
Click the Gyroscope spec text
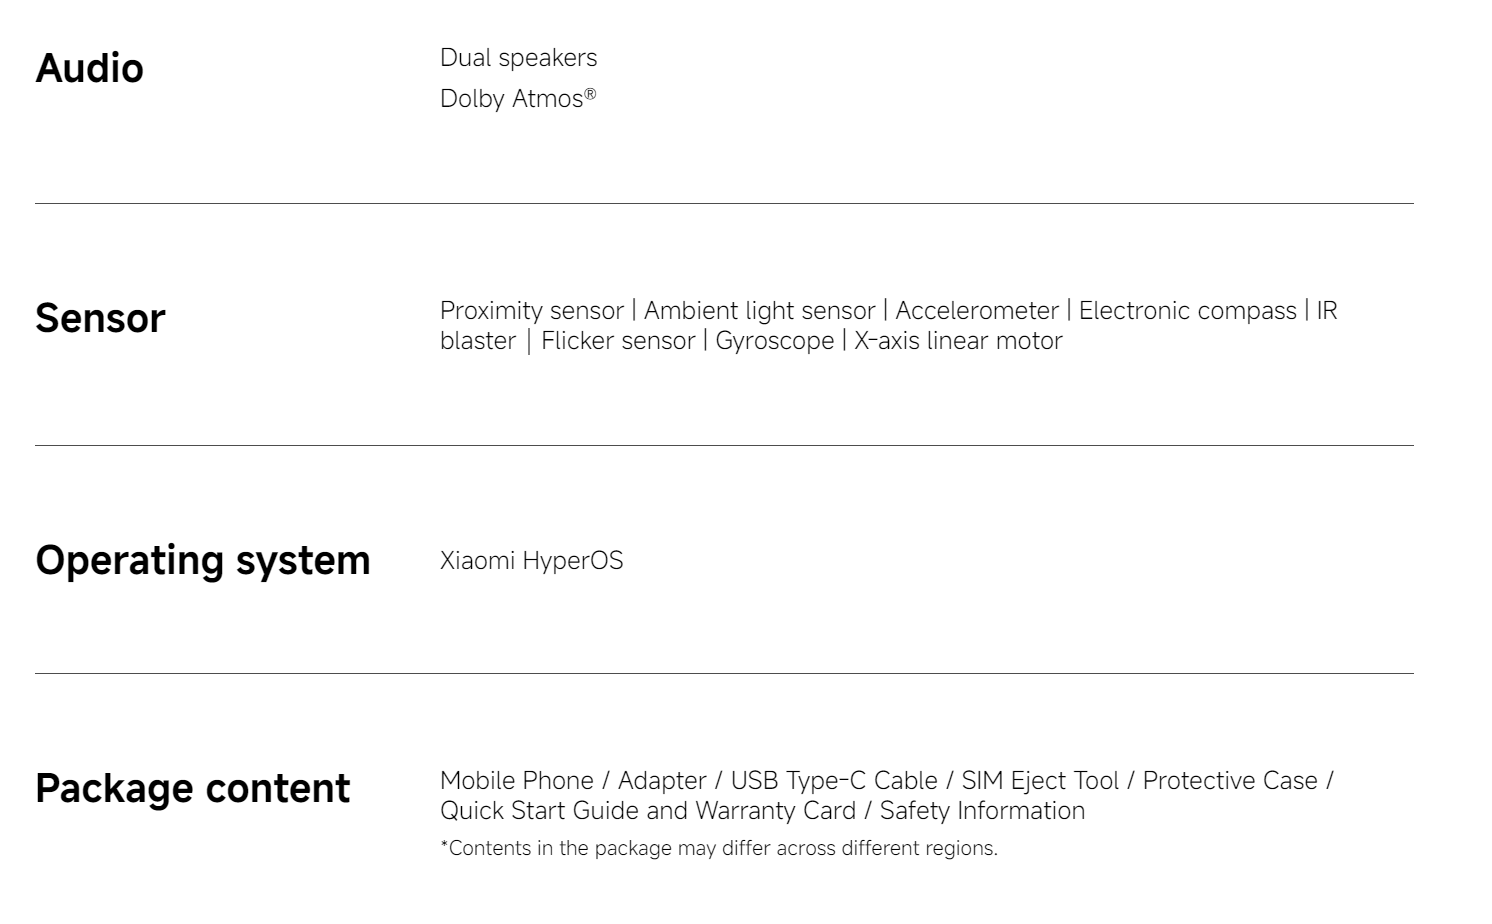tap(774, 341)
